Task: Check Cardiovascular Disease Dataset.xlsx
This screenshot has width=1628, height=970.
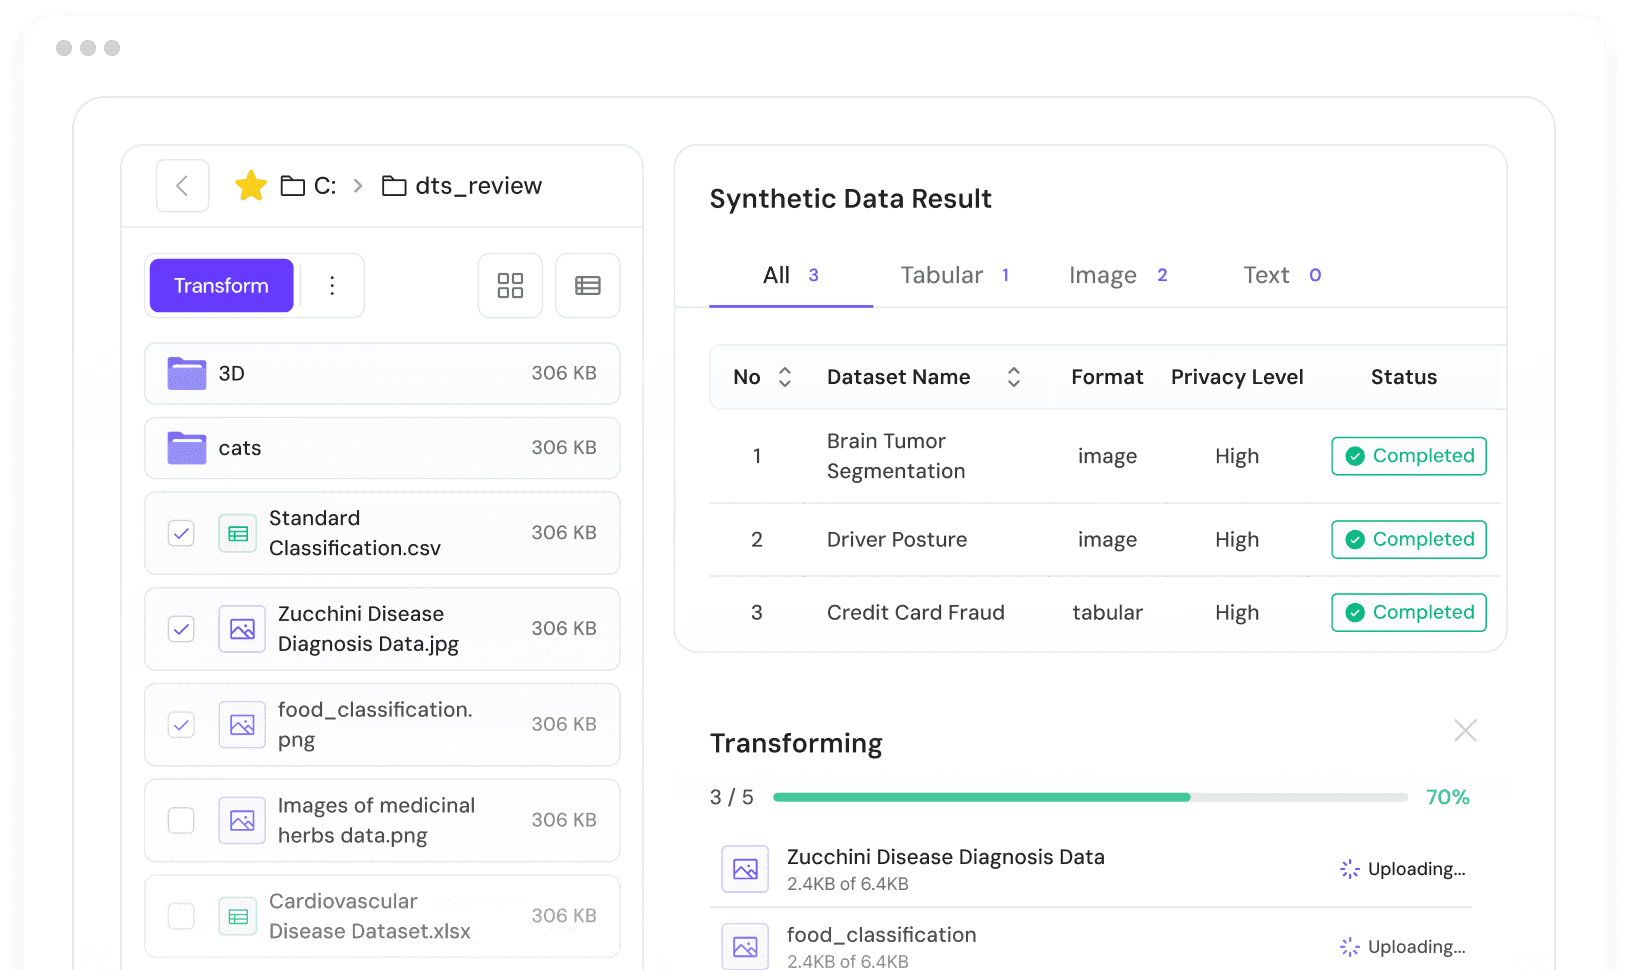Action: click(181, 915)
